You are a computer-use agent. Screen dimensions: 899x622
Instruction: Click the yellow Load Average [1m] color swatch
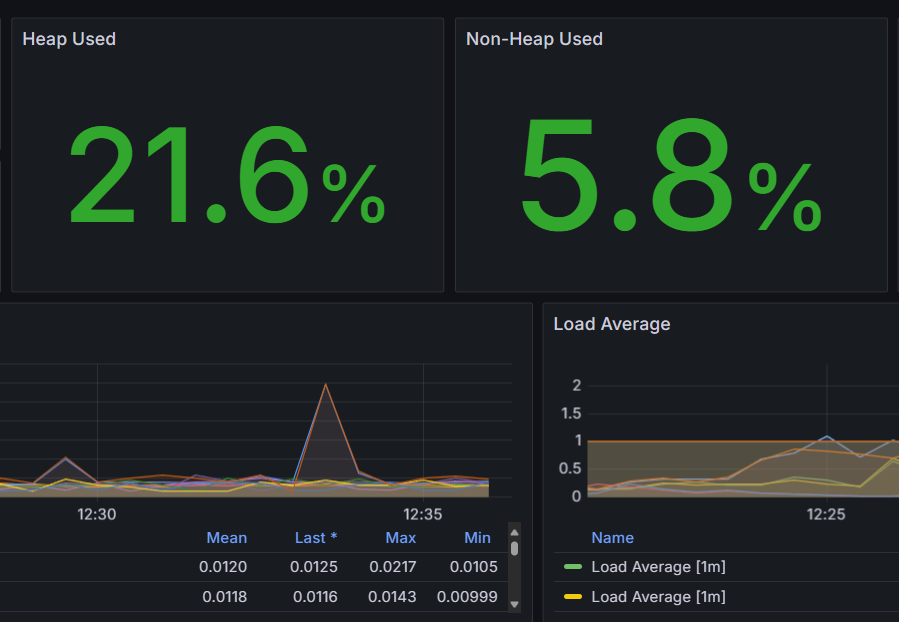point(573,597)
